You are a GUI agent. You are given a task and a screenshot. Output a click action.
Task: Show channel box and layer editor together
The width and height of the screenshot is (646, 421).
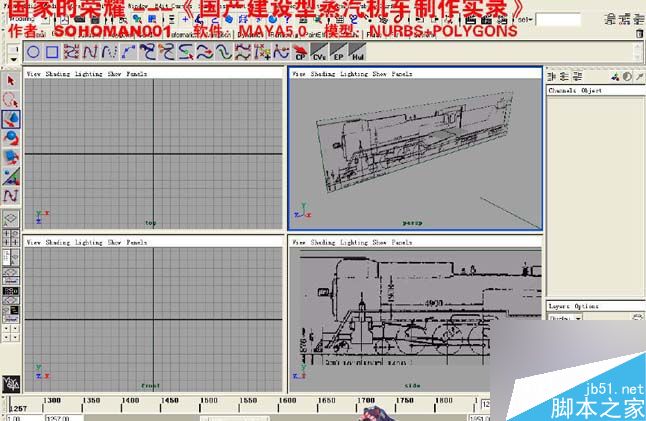tap(577, 76)
